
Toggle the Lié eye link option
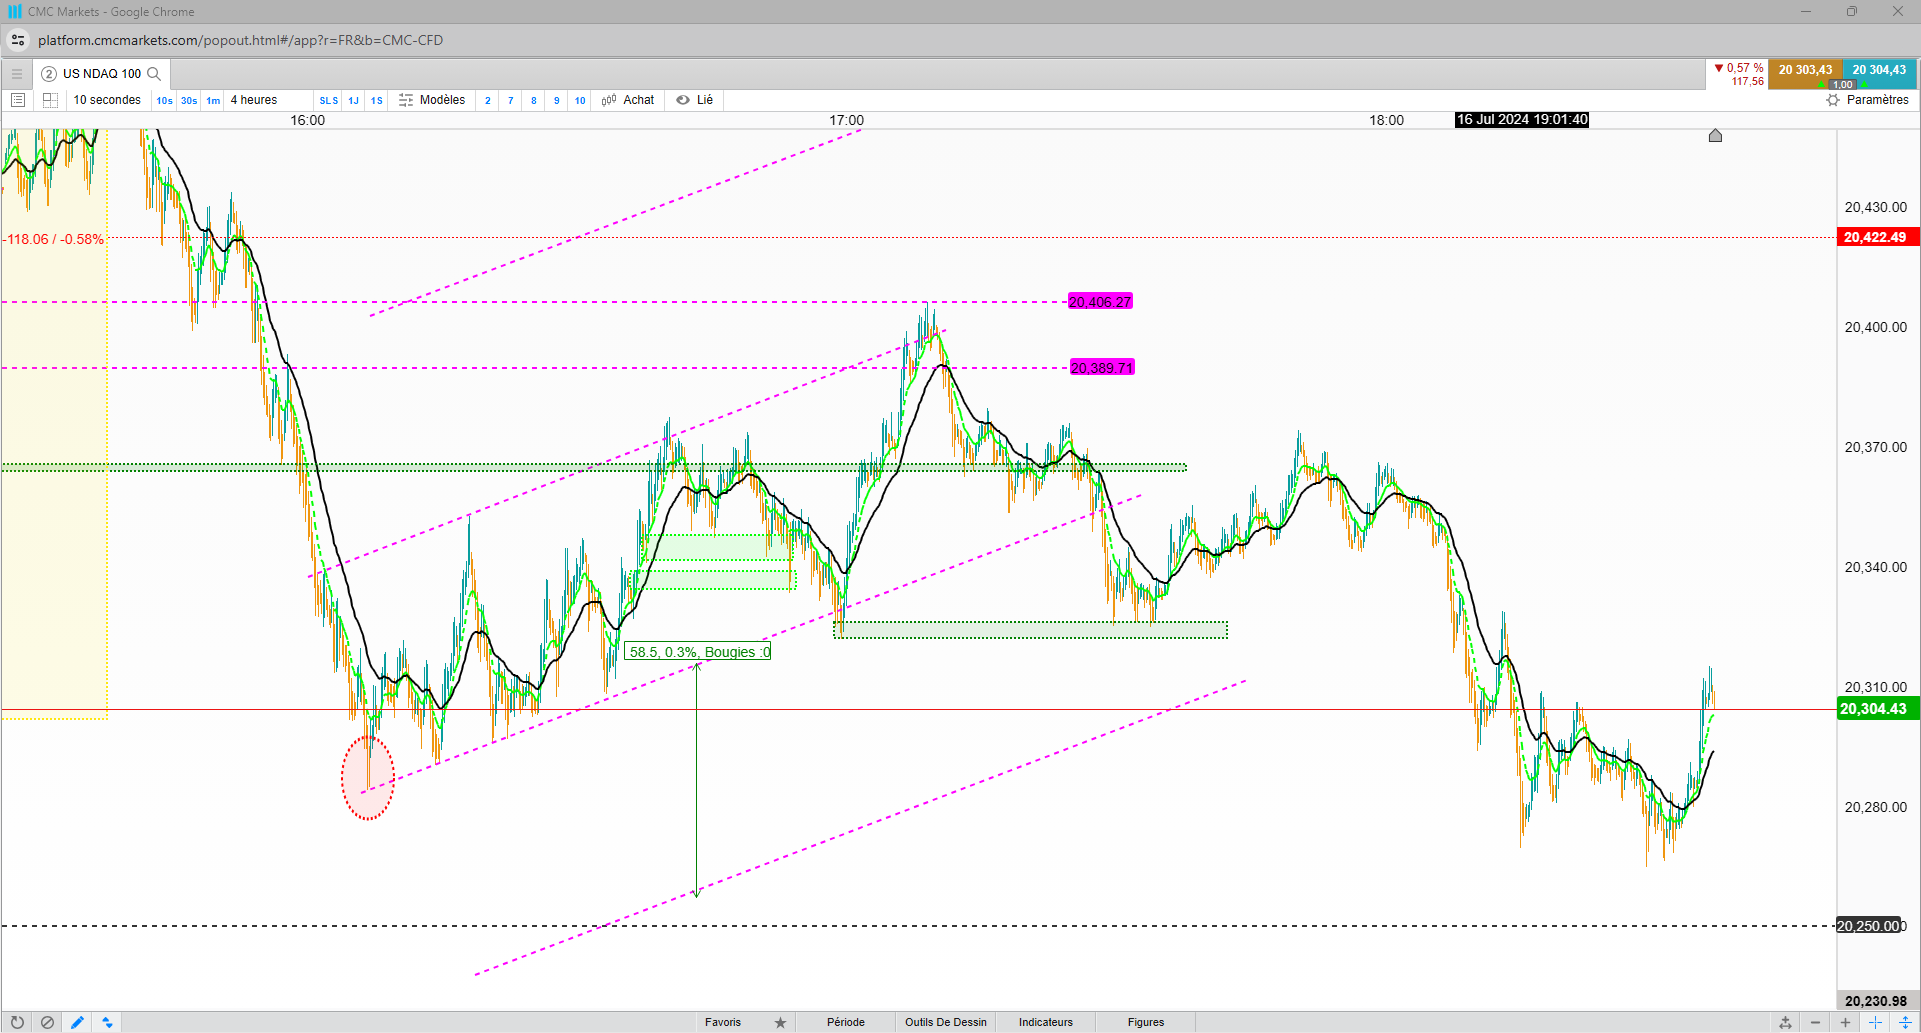pyautogui.click(x=695, y=100)
